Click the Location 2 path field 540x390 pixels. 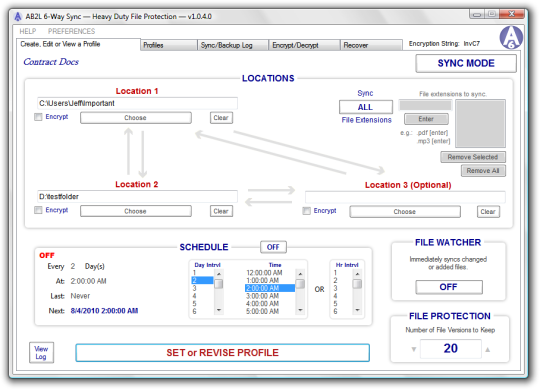(137, 196)
